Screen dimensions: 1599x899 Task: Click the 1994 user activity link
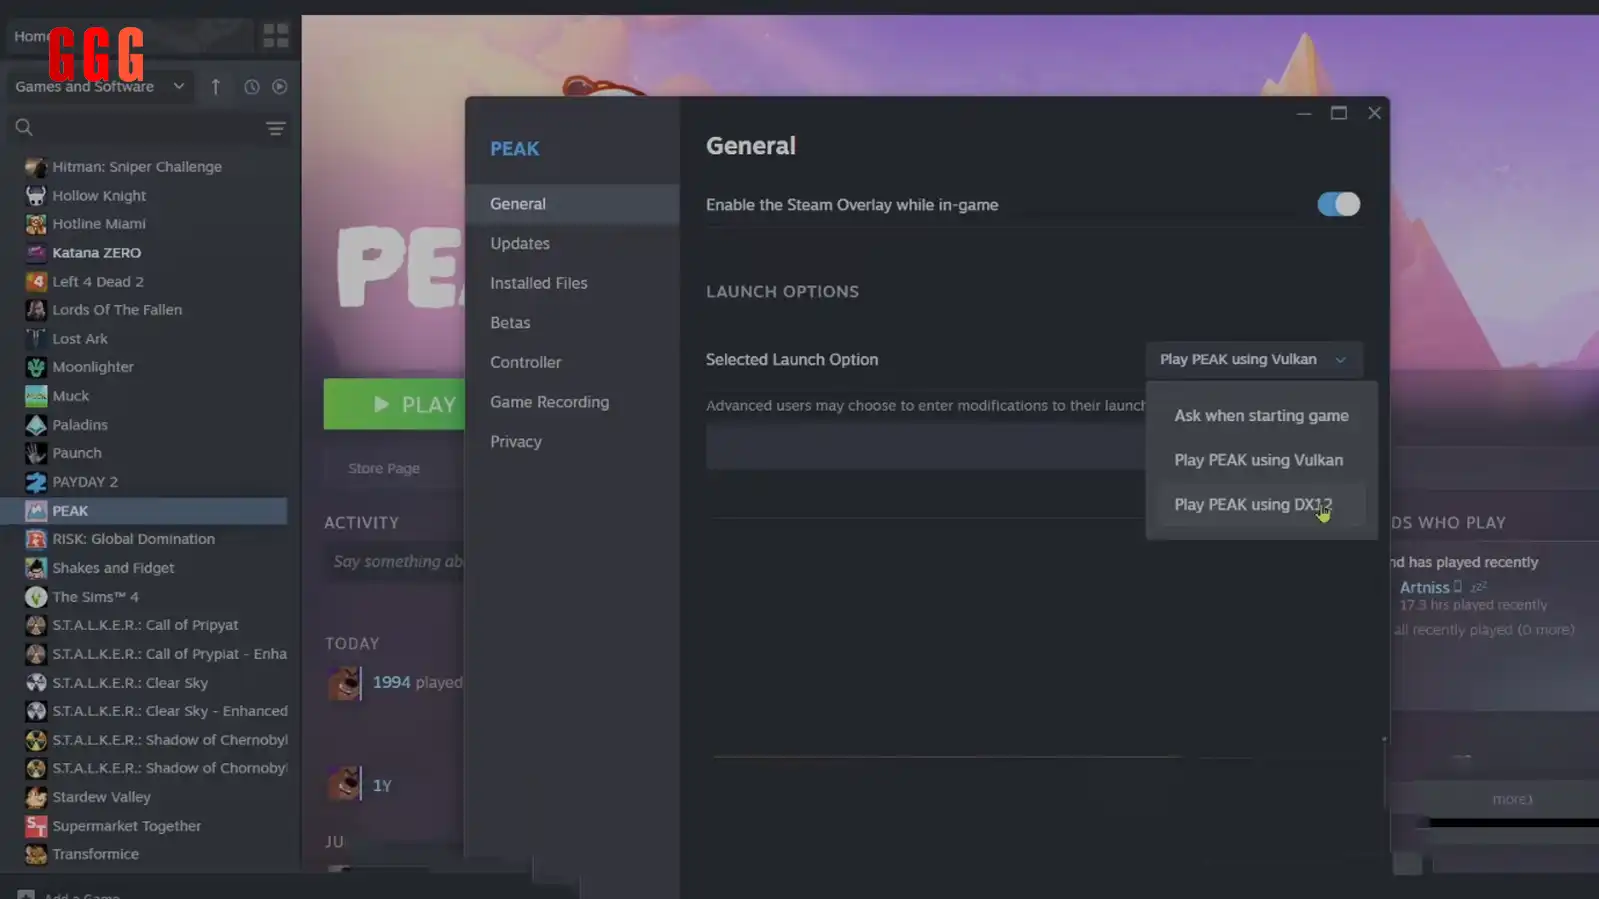(391, 682)
